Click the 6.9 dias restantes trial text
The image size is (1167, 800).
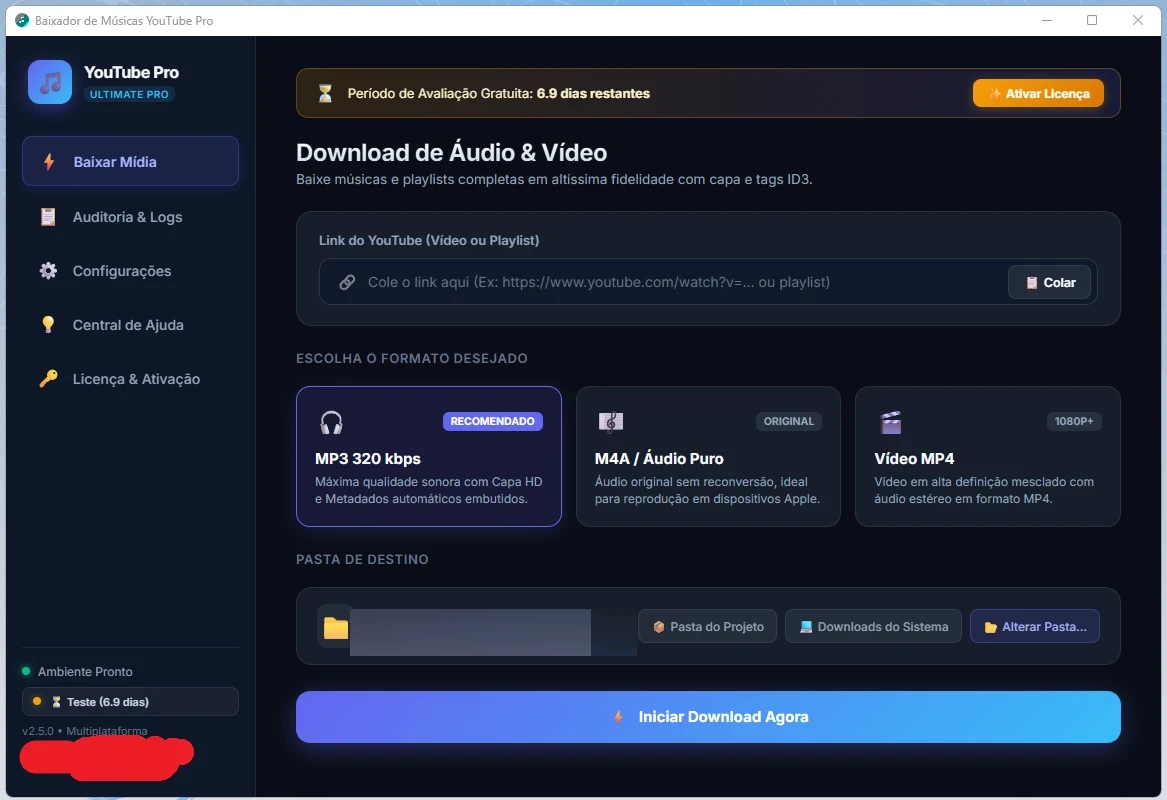click(593, 93)
